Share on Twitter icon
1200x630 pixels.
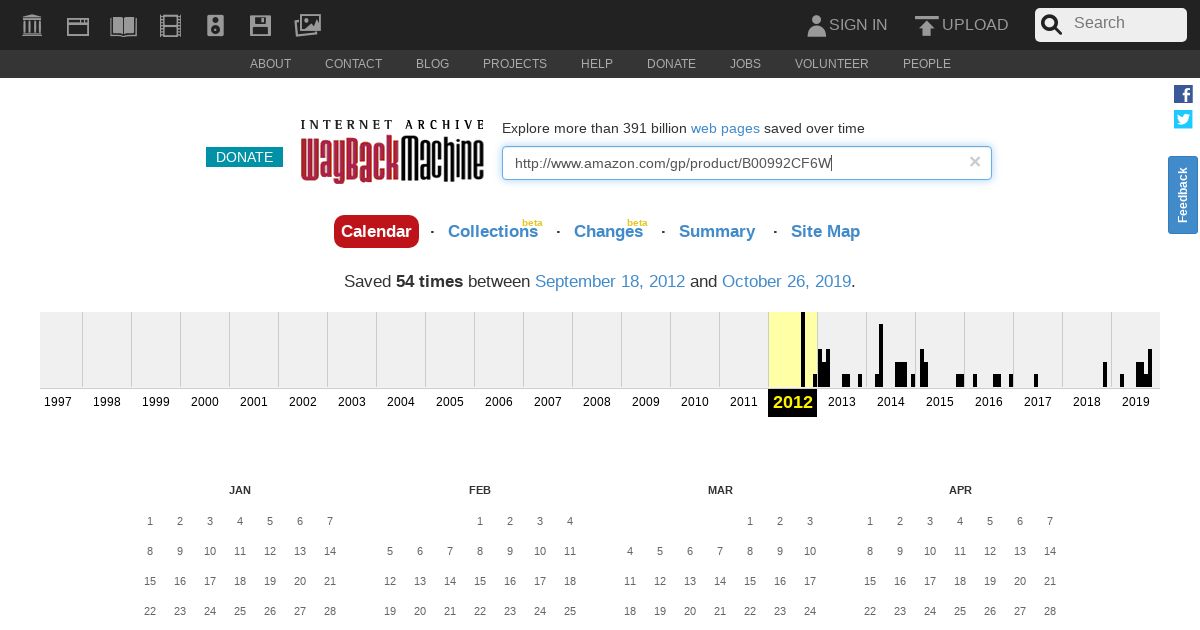click(x=1183, y=119)
